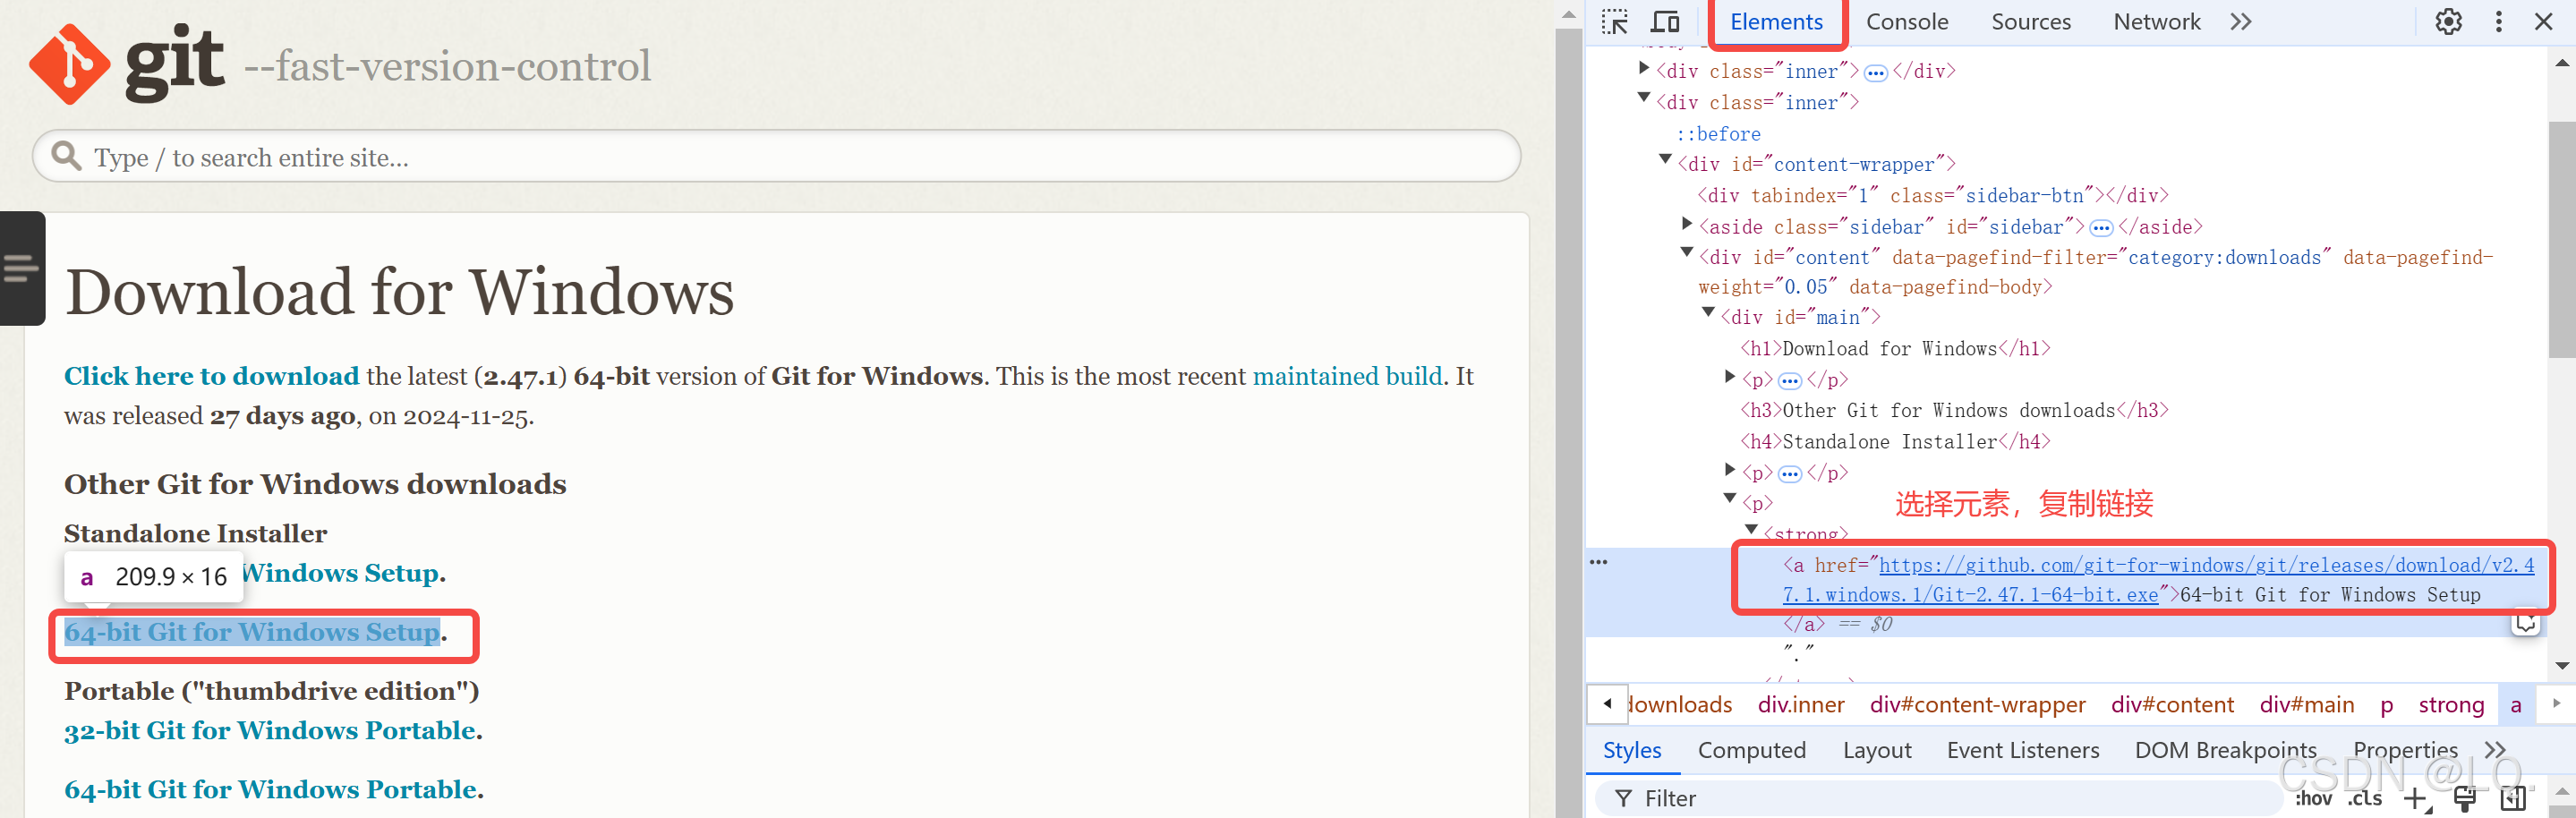Select the div class sidebar-btn row

coord(1932,196)
